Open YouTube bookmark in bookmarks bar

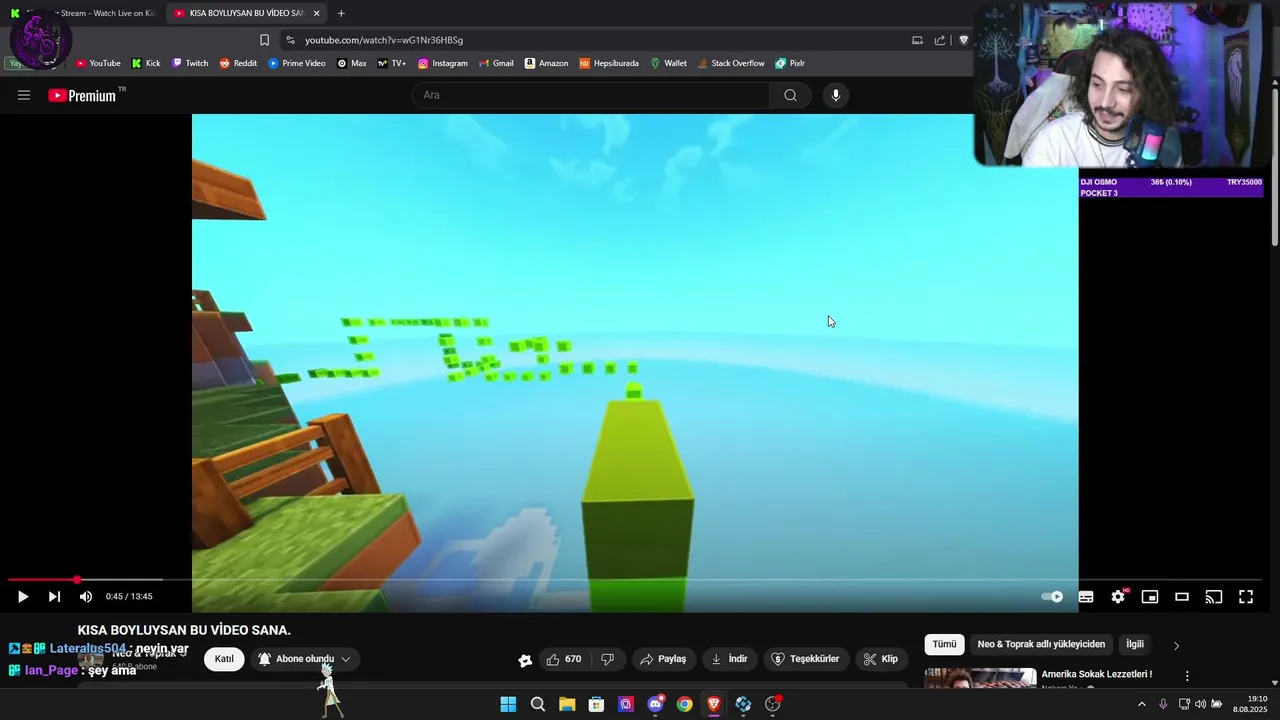pyautogui.click(x=98, y=63)
